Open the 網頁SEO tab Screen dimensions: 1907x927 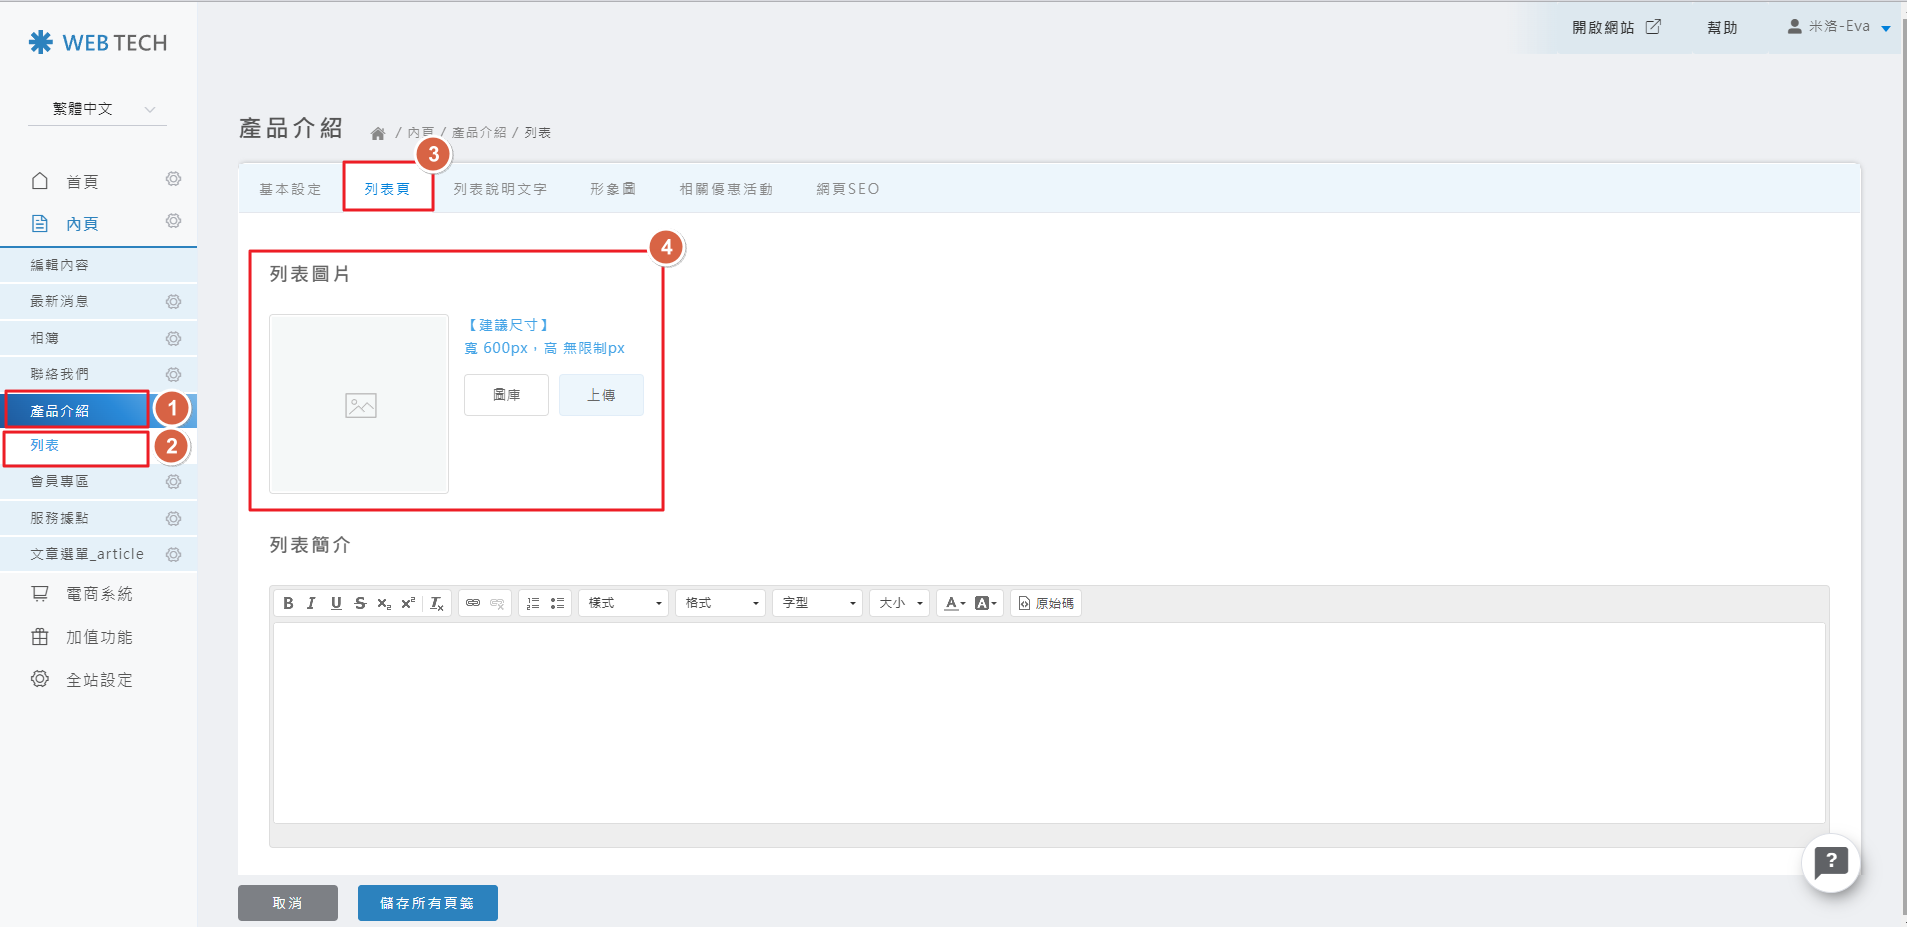click(x=847, y=189)
